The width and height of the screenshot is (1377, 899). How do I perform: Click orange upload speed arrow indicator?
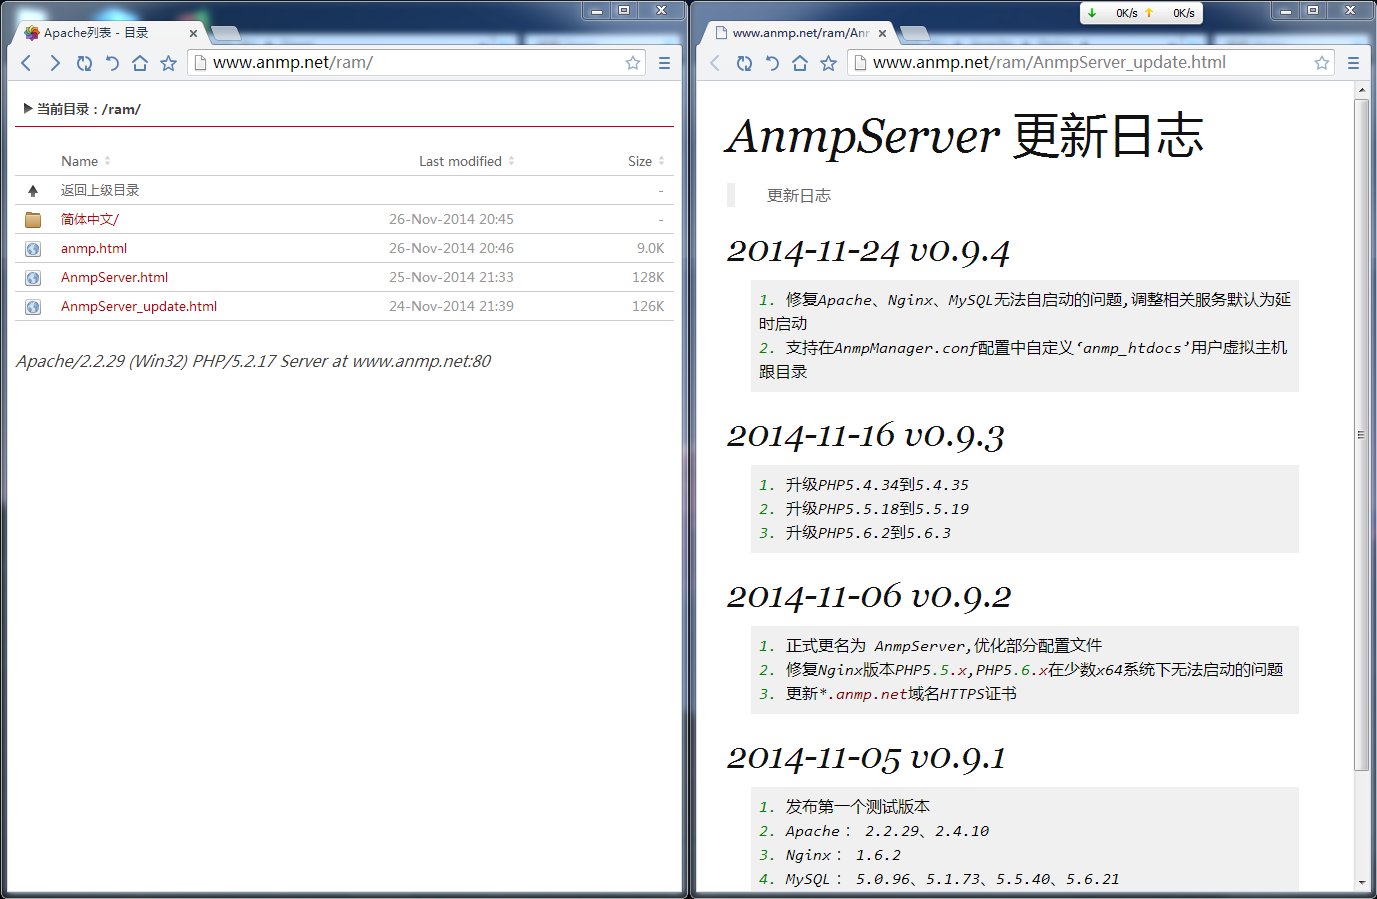(1149, 13)
